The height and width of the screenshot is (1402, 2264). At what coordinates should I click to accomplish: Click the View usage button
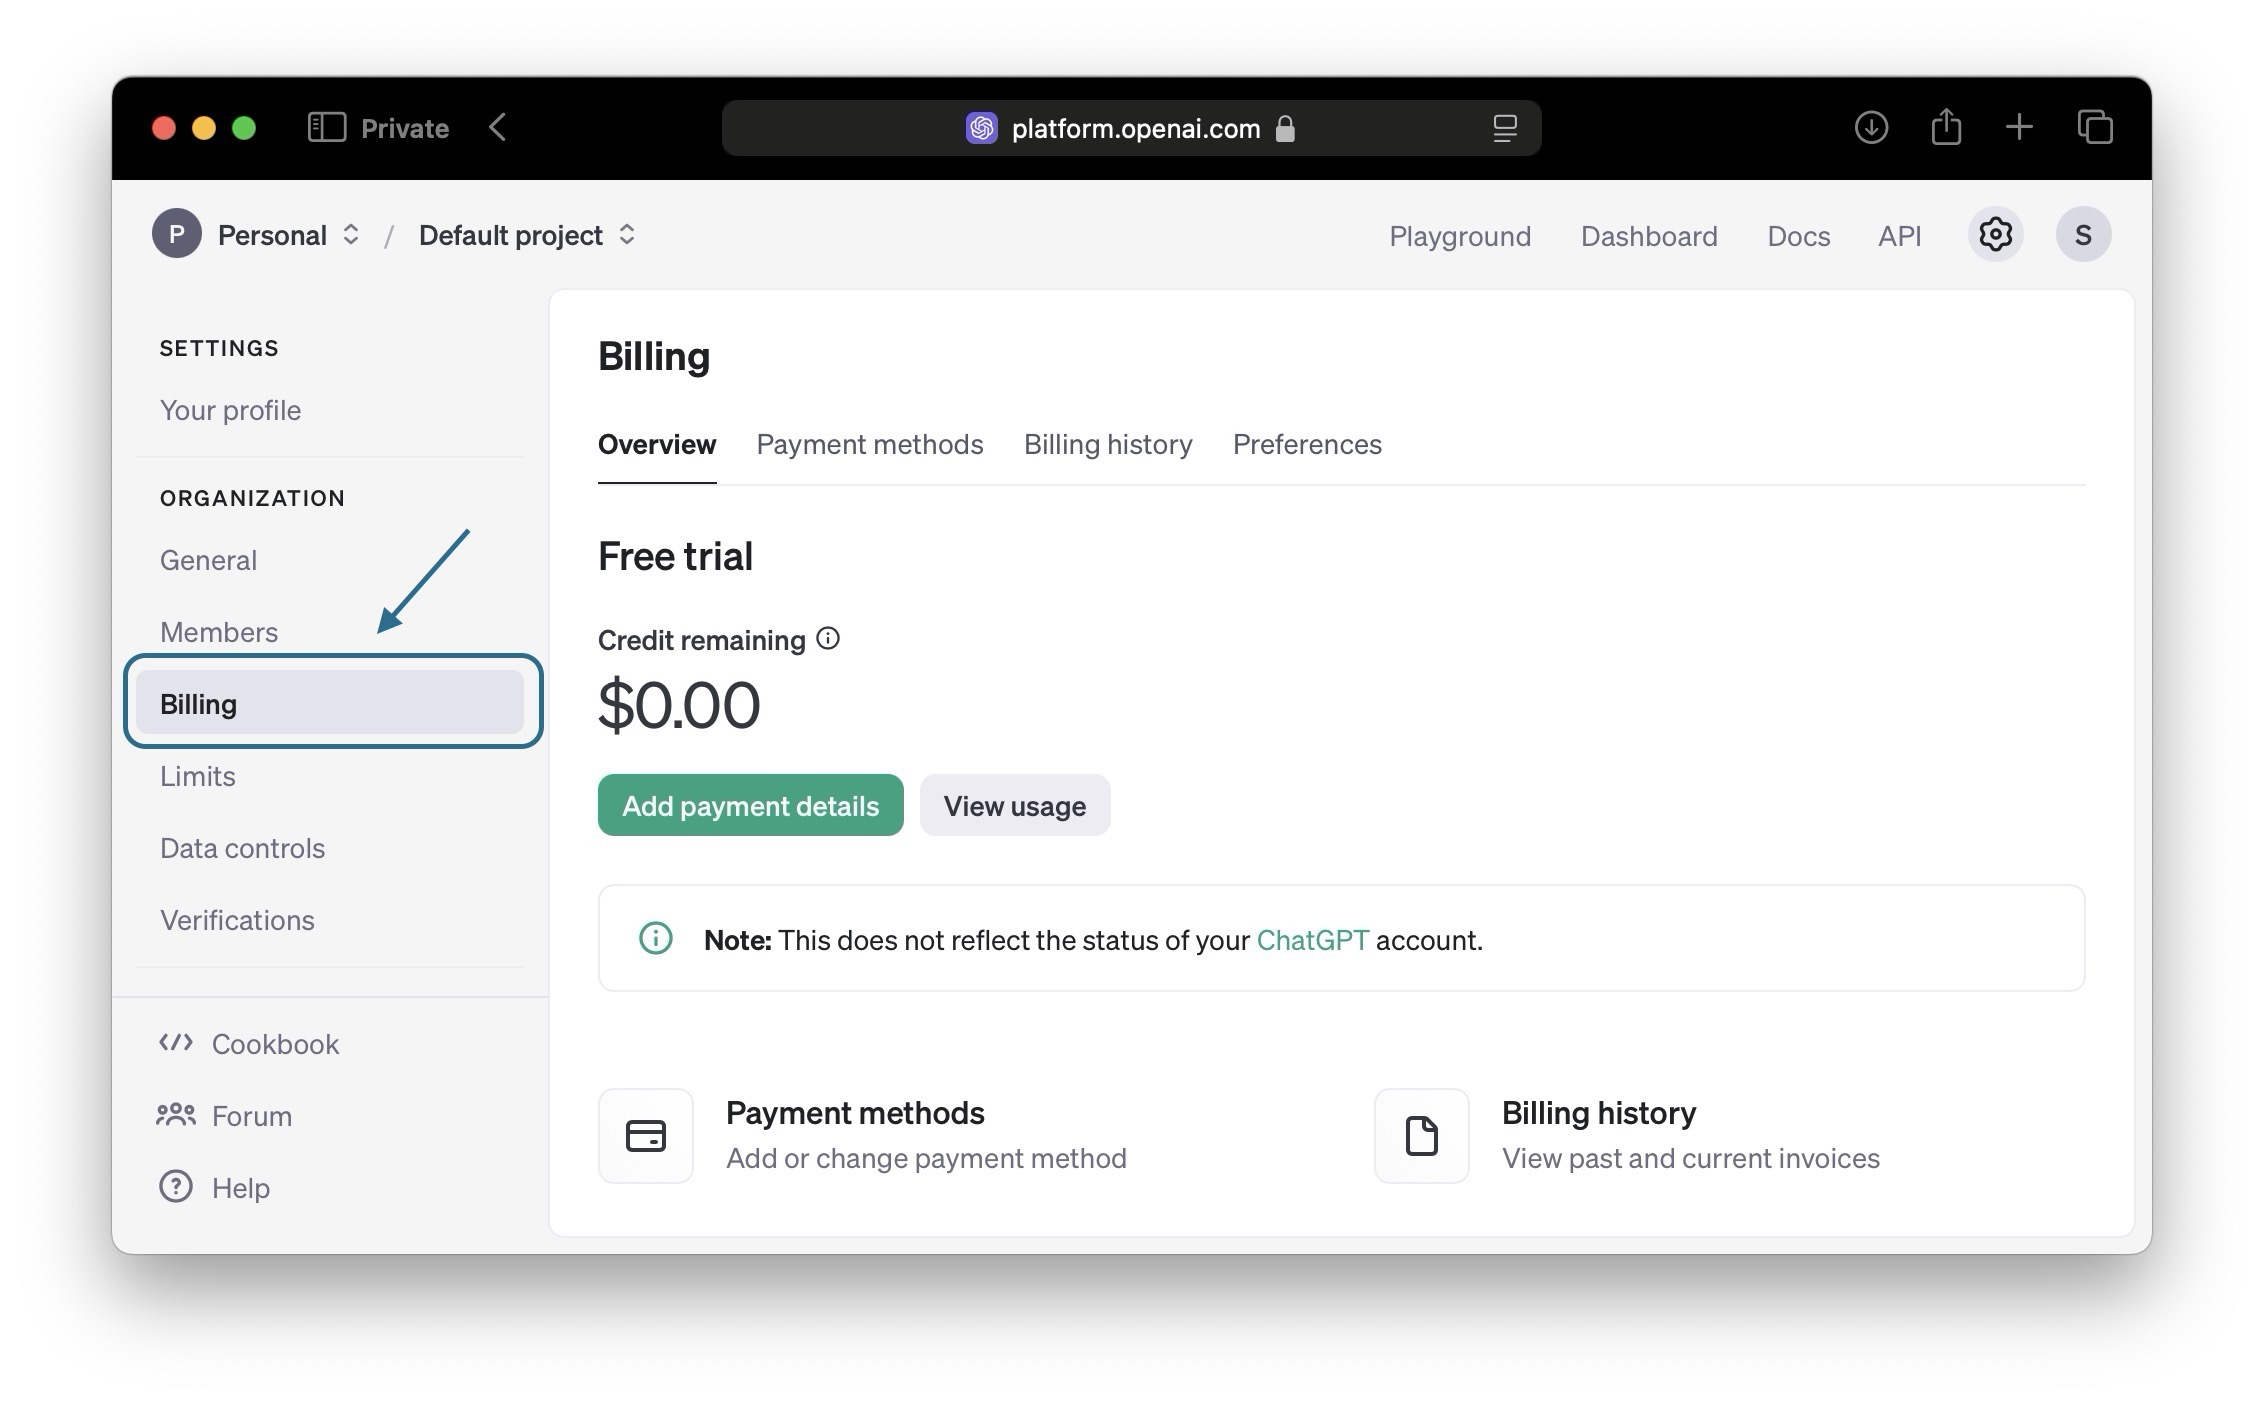[1015, 805]
